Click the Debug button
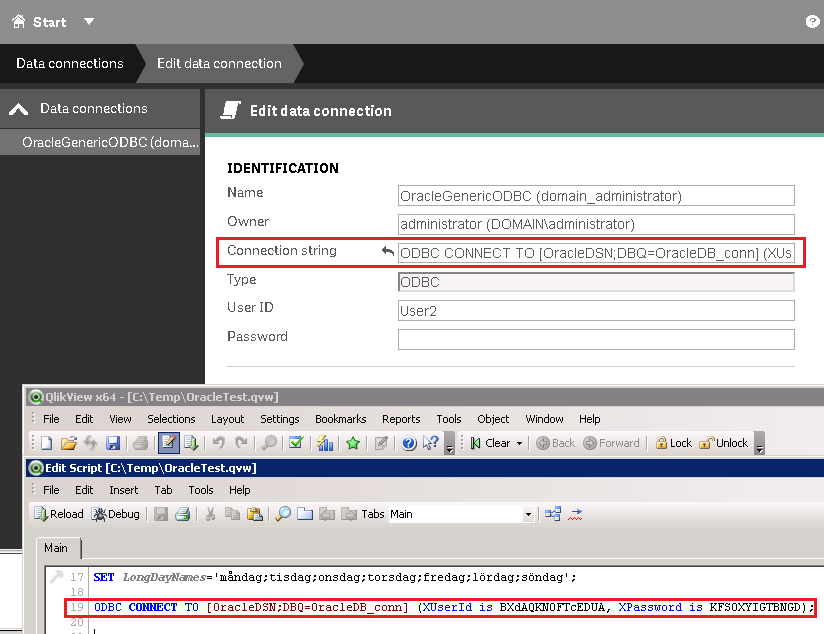The height and width of the screenshot is (634, 824). pos(116,514)
